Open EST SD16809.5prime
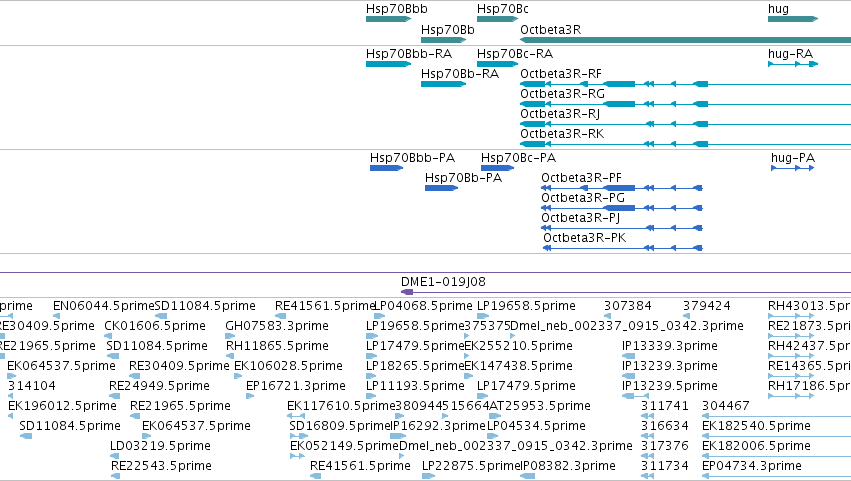The image size is (851, 481). 299,436
